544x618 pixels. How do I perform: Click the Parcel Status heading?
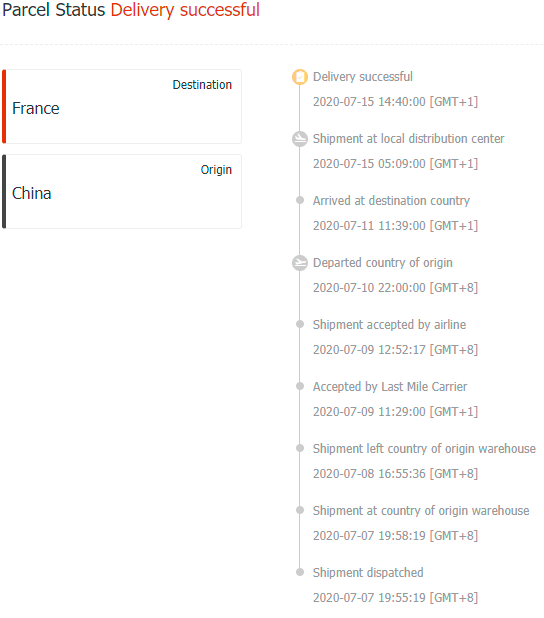click(54, 10)
